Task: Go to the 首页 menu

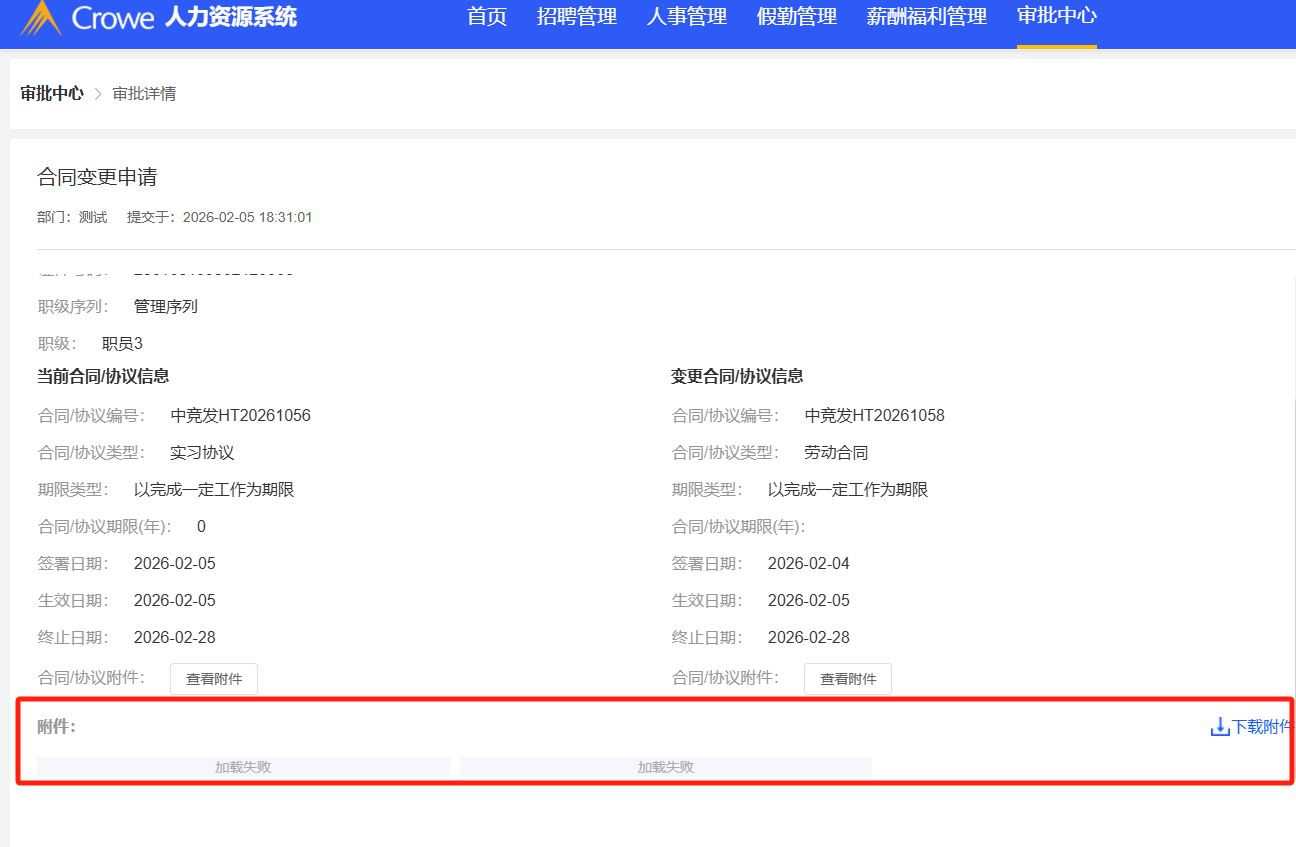Action: [487, 16]
